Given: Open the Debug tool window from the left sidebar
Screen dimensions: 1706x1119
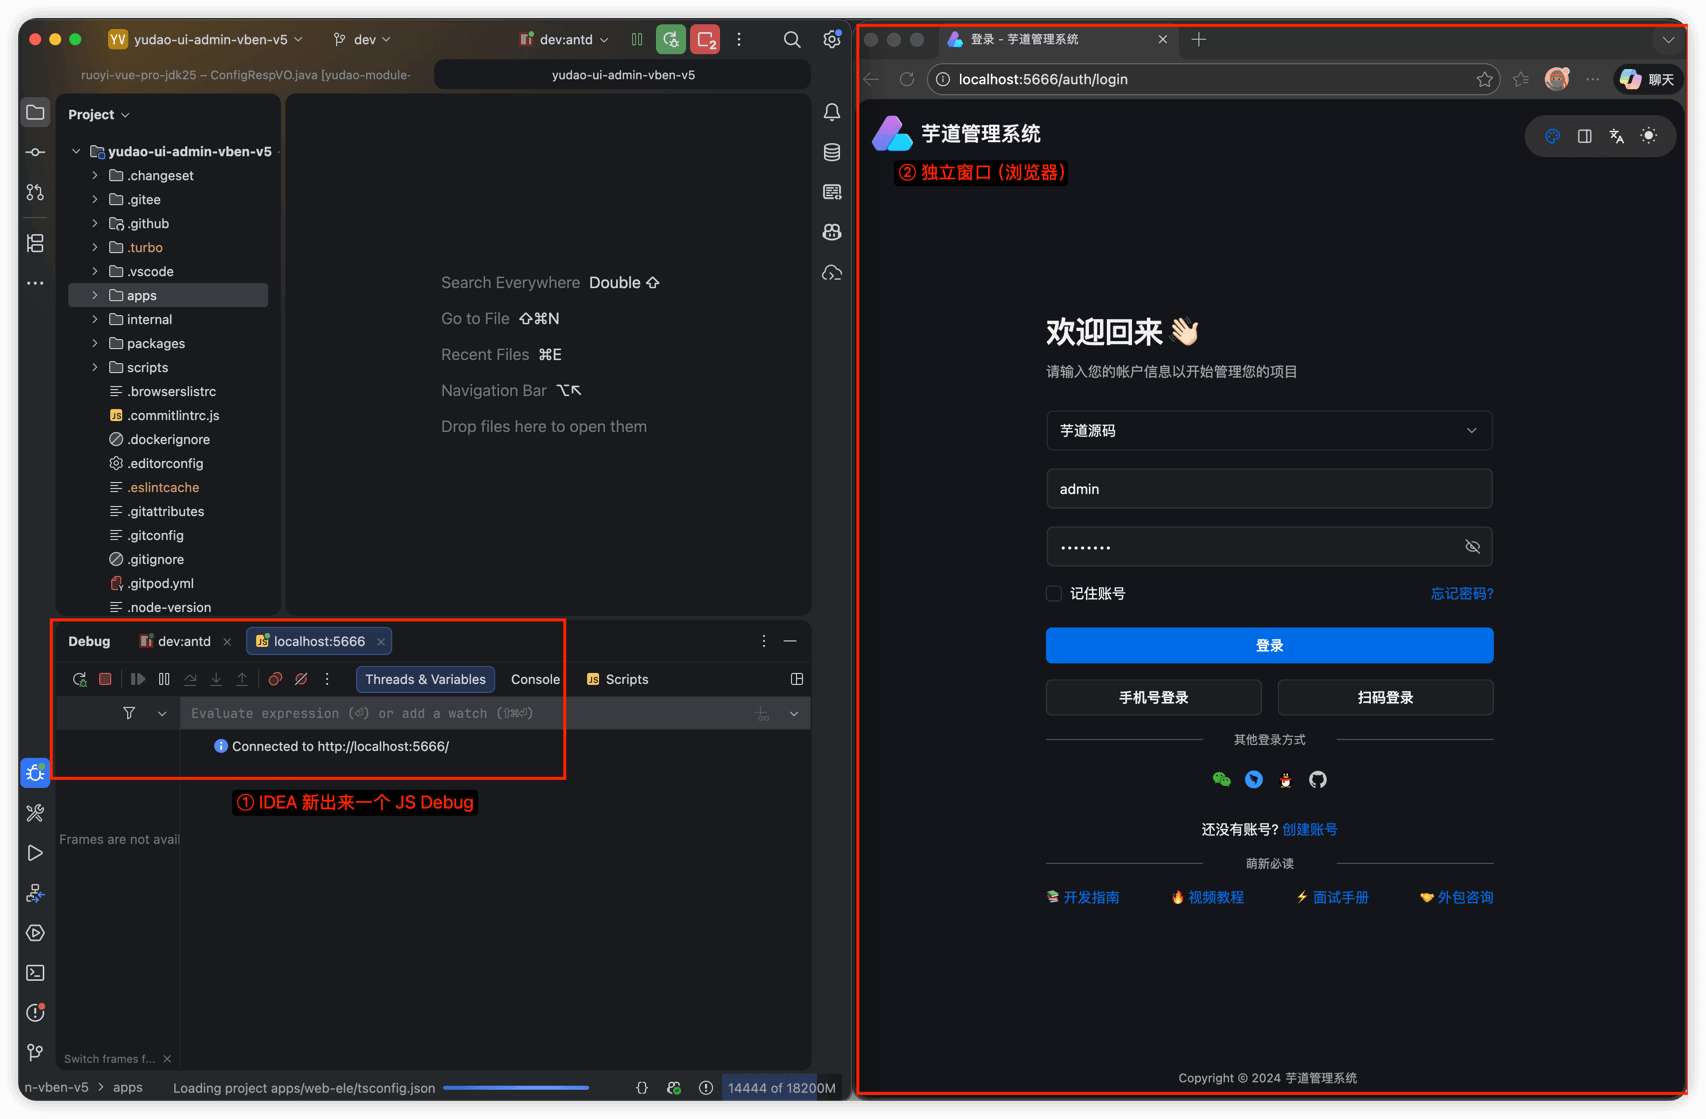Looking at the screenshot, I should click(x=35, y=772).
